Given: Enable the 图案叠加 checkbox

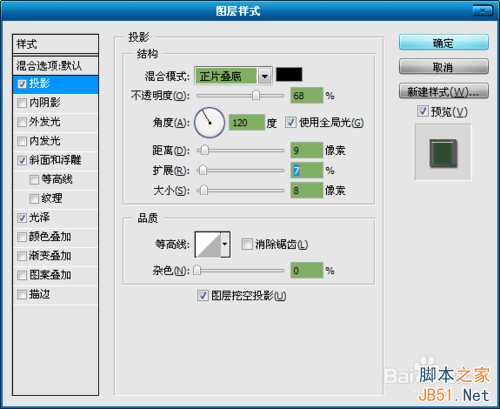Looking at the screenshot, I should click(x=22, y=275).
